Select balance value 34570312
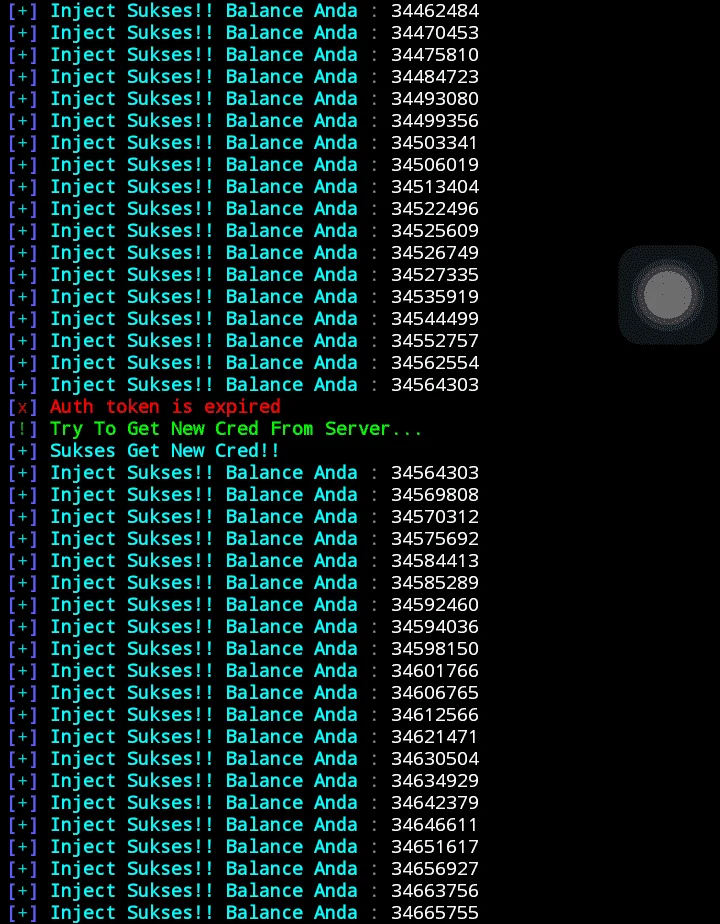 (435, 517)
